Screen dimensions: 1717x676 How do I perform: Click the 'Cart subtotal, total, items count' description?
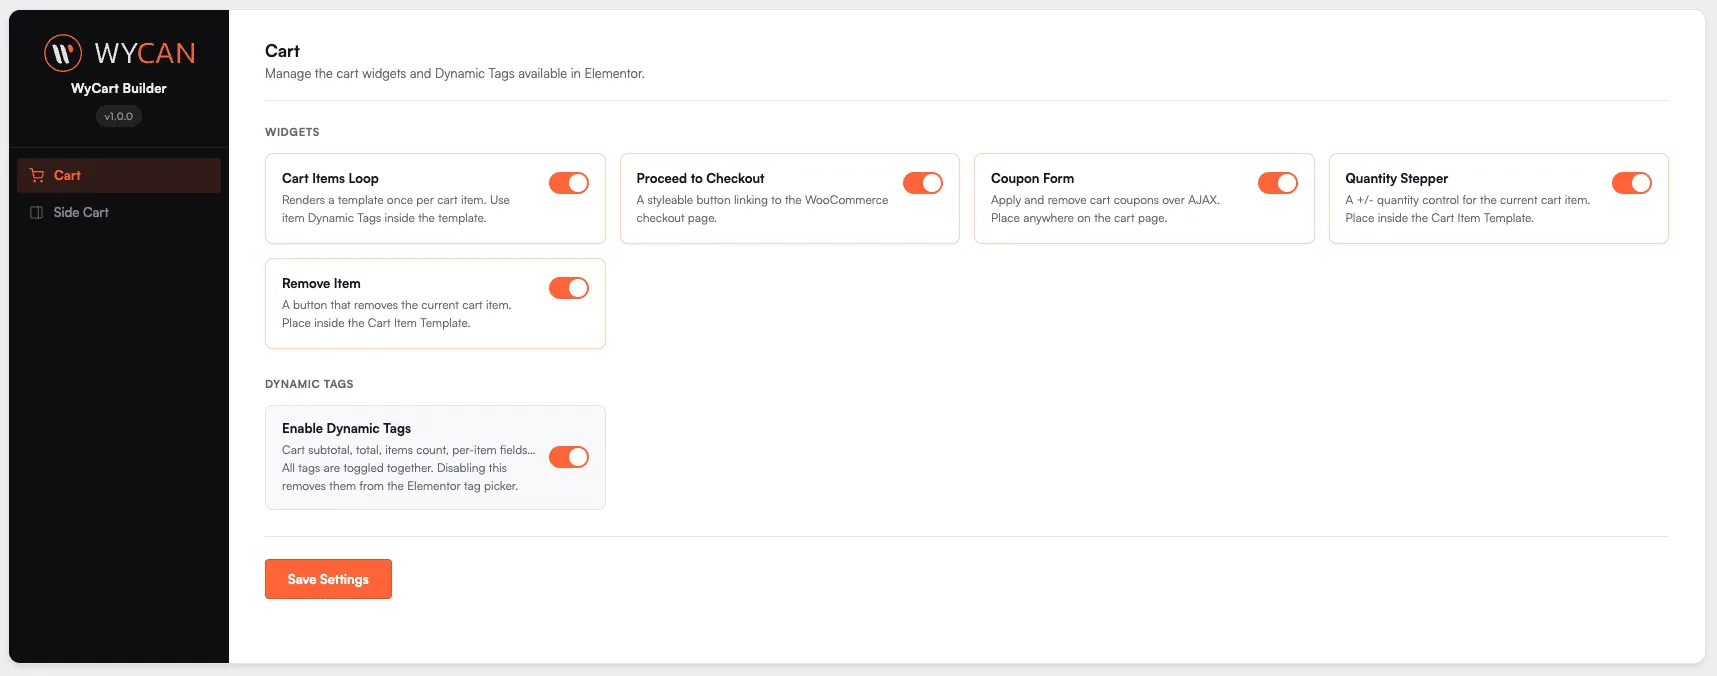[408, 468]
